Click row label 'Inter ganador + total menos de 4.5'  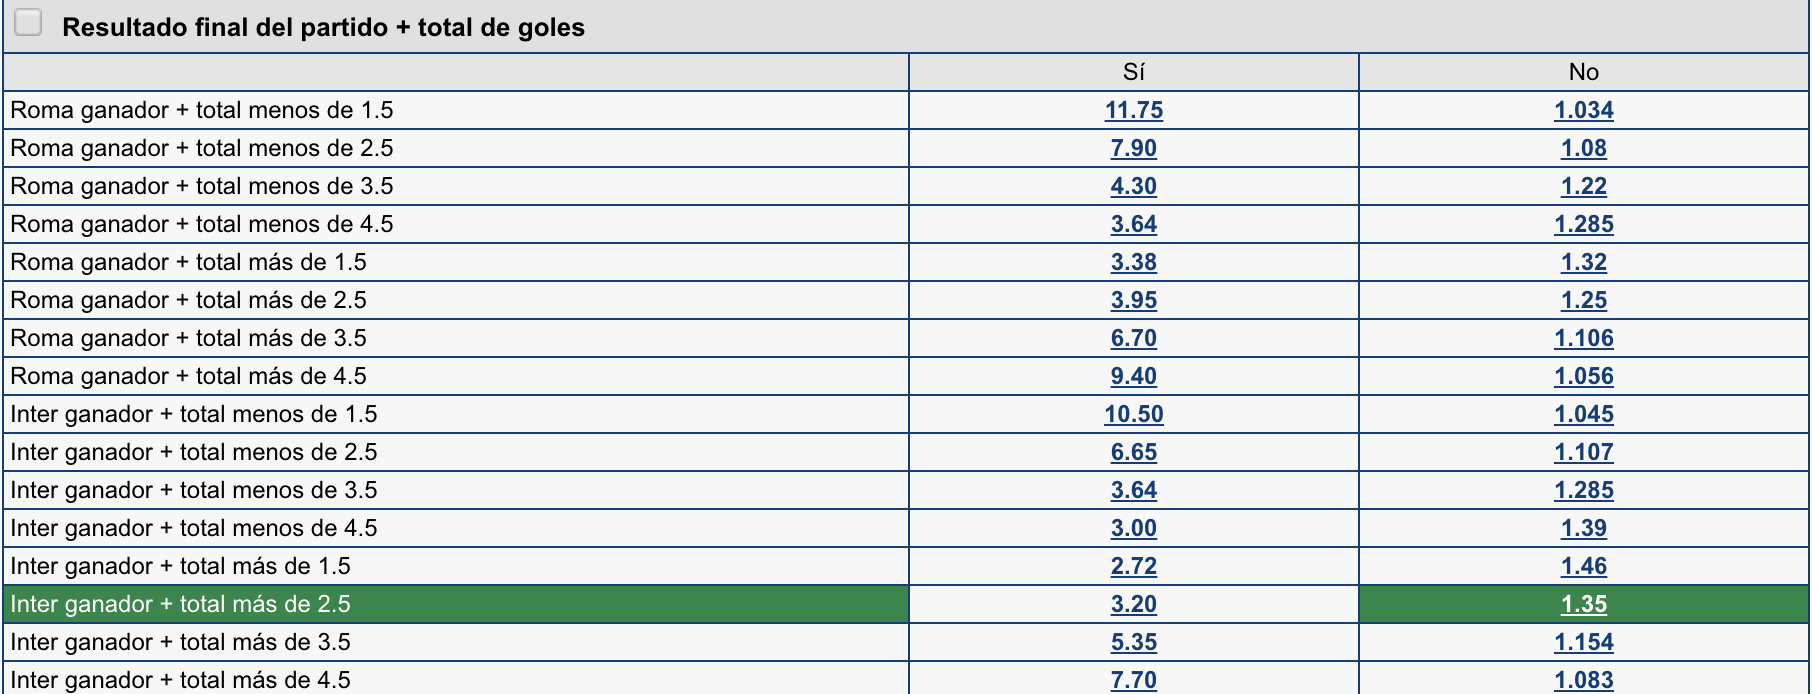(194, 528)
